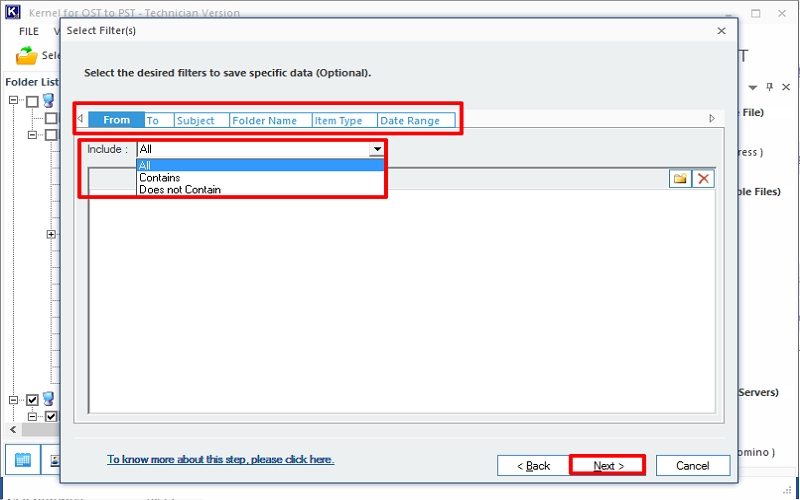Click the Select file folder icon in toolbar

pyautogui.click(x=27, y=57)
